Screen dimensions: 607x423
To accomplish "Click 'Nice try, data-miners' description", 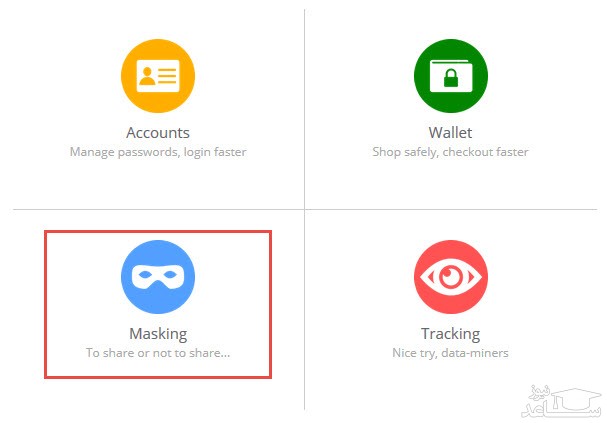I will (450, 353).
